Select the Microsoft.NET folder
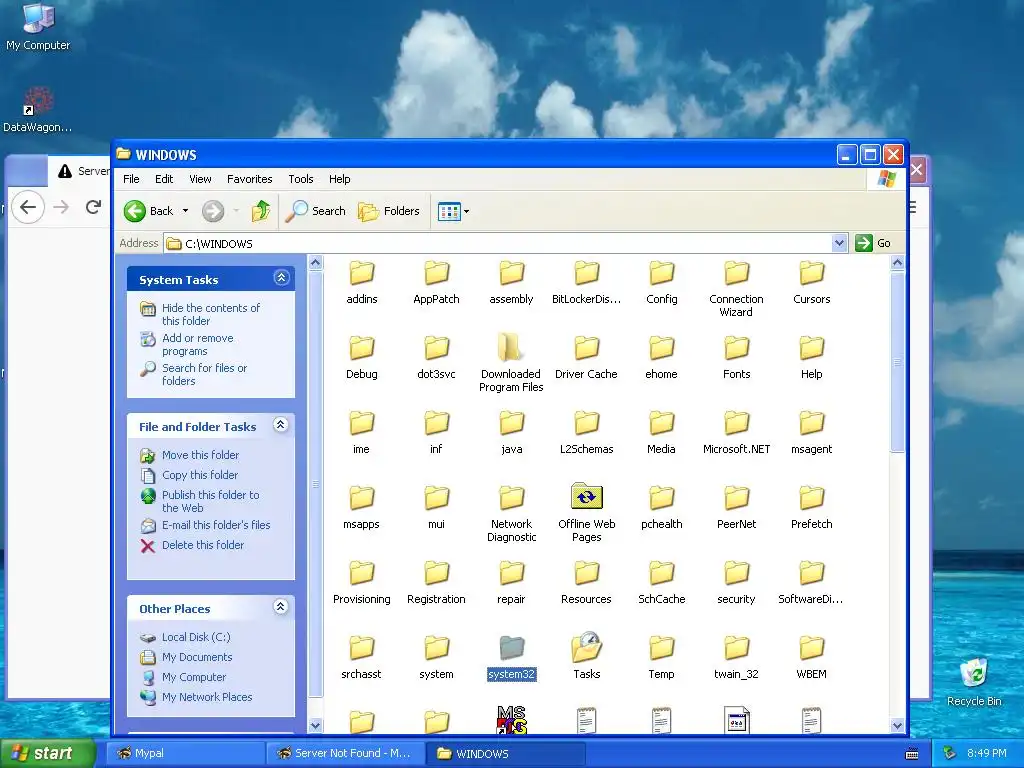 [x=736, y=423]
